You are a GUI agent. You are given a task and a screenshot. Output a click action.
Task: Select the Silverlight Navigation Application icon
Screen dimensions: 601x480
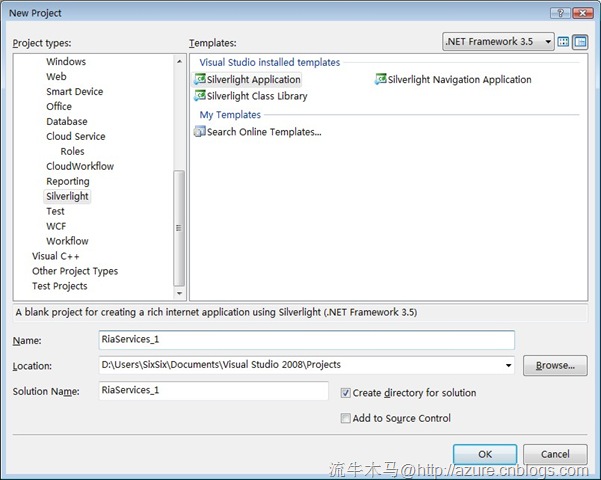point(381,80)
